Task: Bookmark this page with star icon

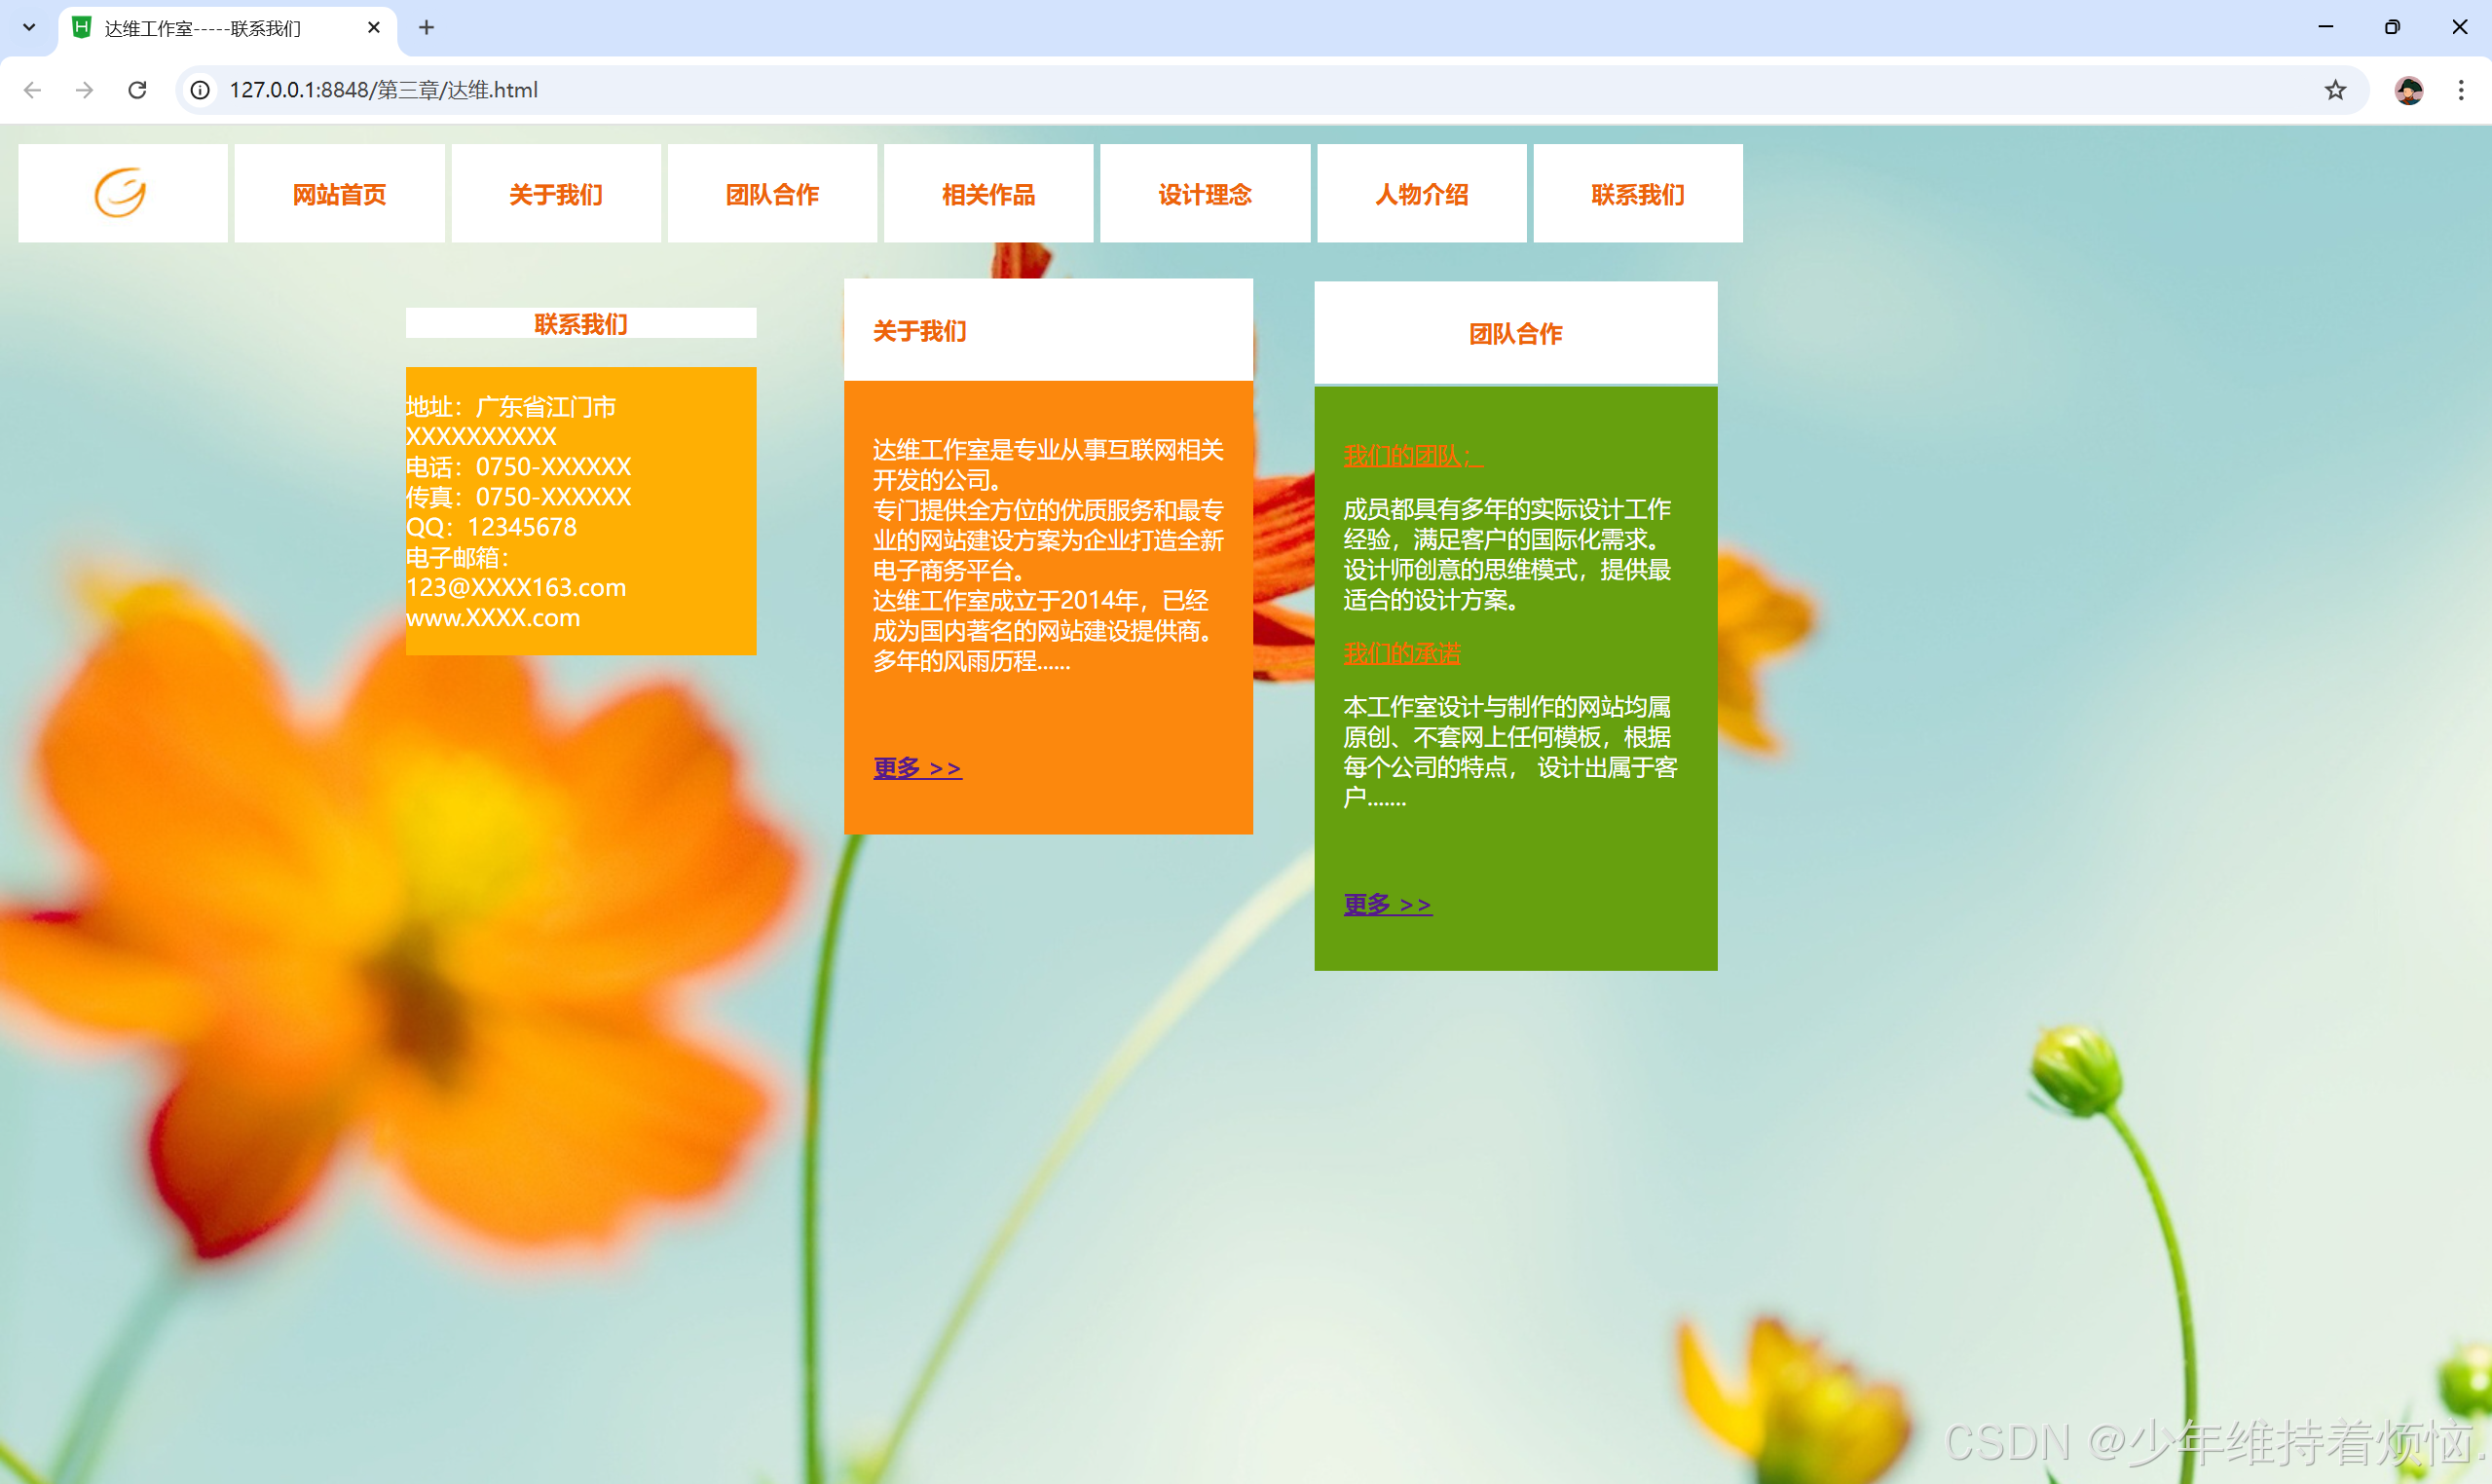Action: tap(2334, 90)
